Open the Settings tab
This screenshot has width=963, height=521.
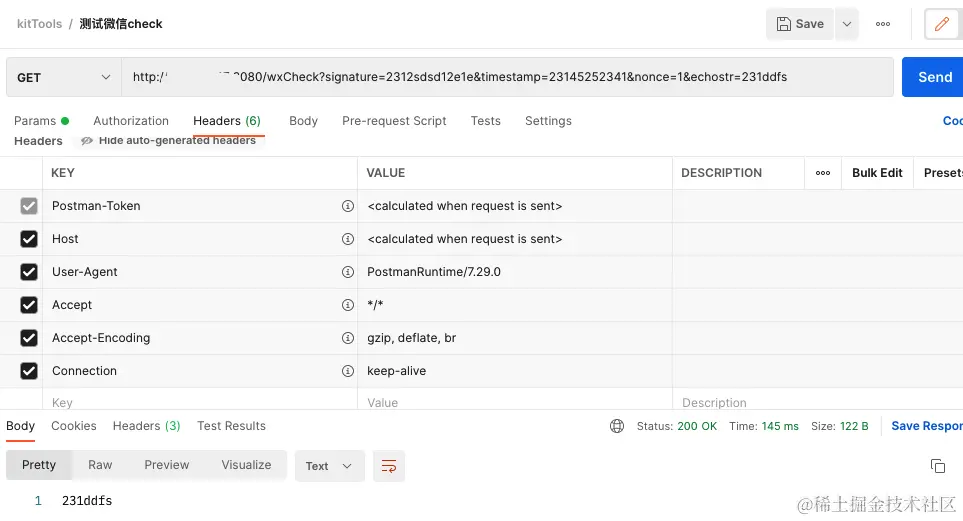tap(548, 121)
